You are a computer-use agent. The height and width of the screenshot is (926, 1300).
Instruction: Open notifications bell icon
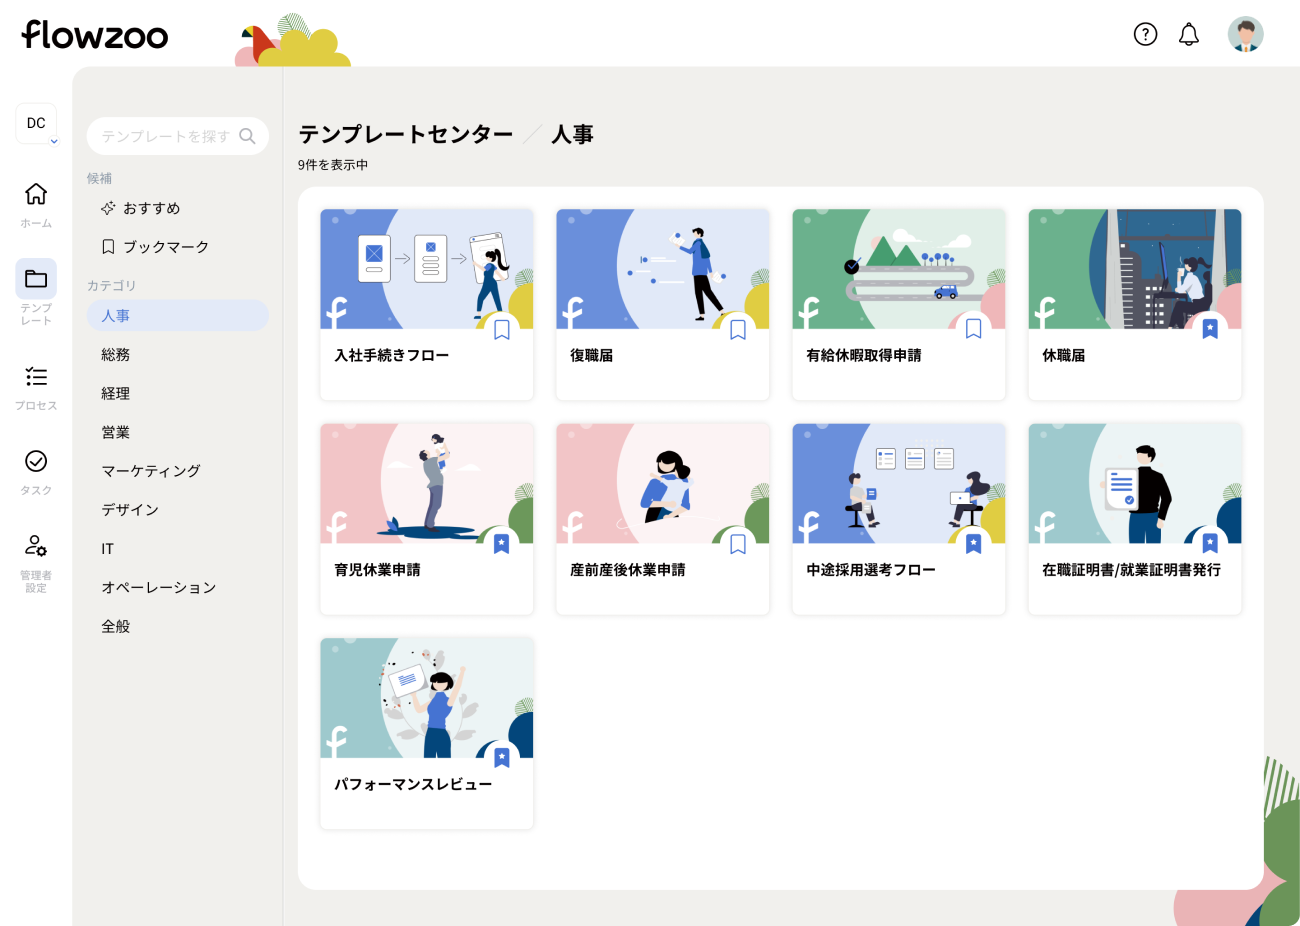coord(1189,34)
